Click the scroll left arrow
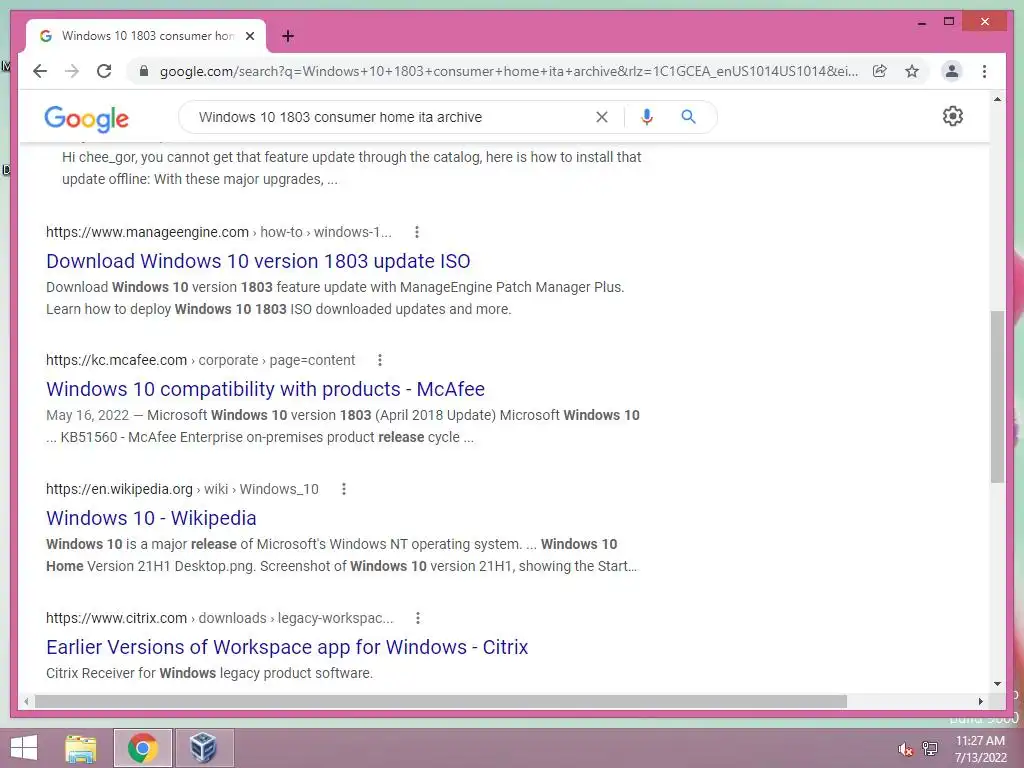The image size is (1024, 768). pos(25,701)
